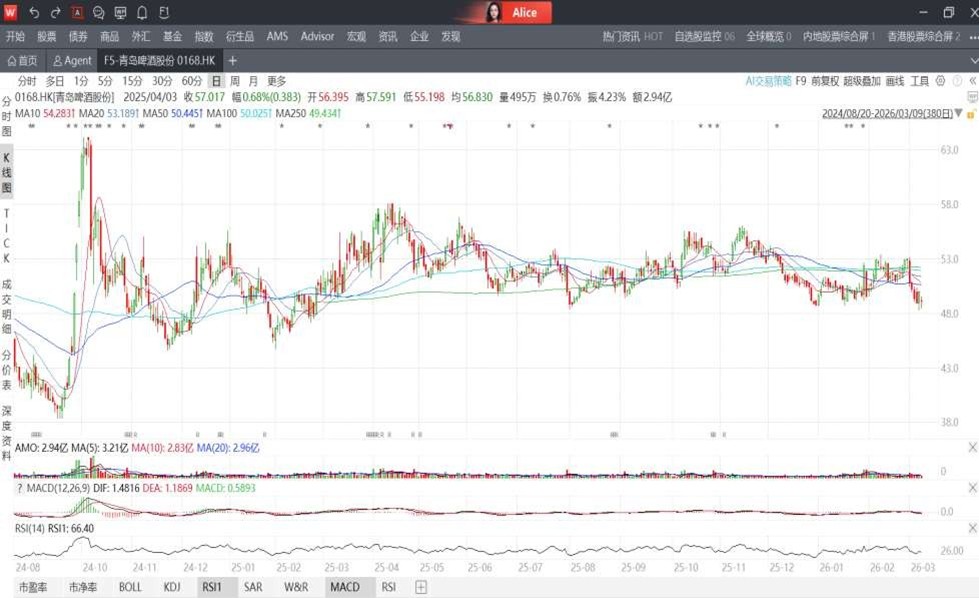Switch to the Agent tab
The image size is (979, 598).
[72, 61]
